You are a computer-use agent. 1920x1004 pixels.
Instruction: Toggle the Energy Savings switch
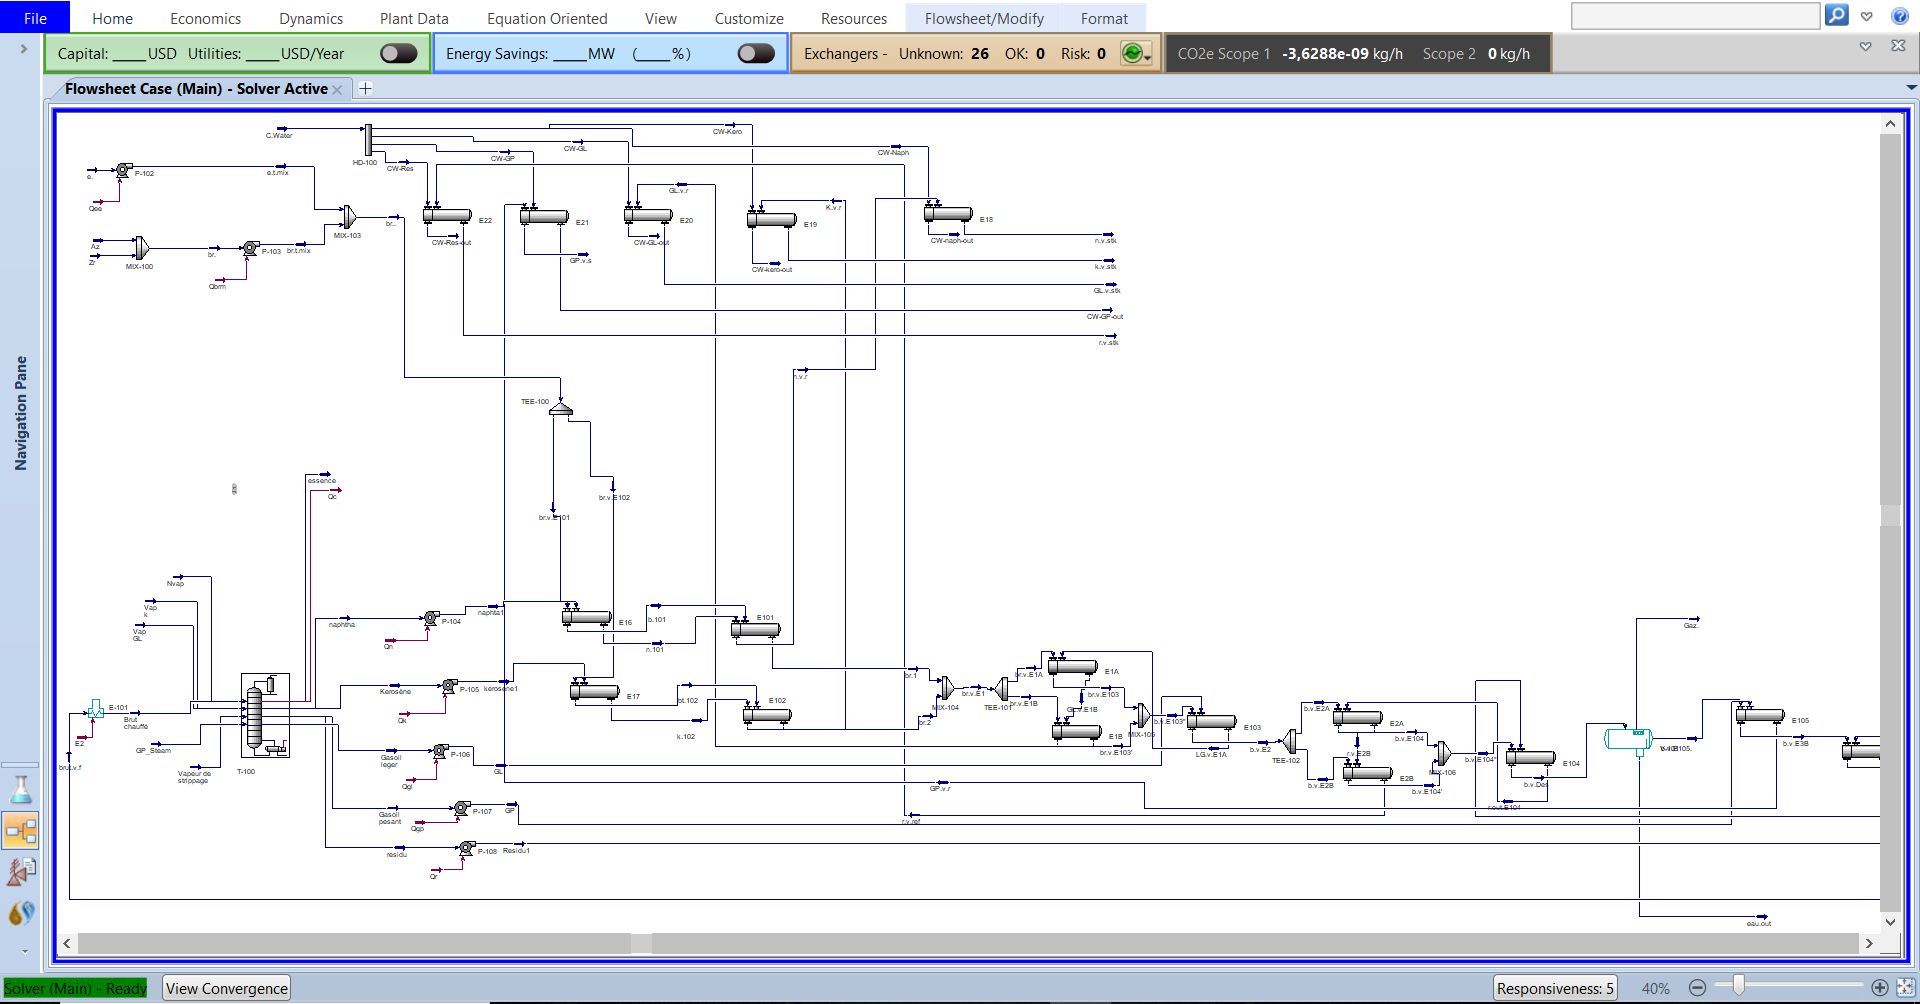tap(756, 53)
